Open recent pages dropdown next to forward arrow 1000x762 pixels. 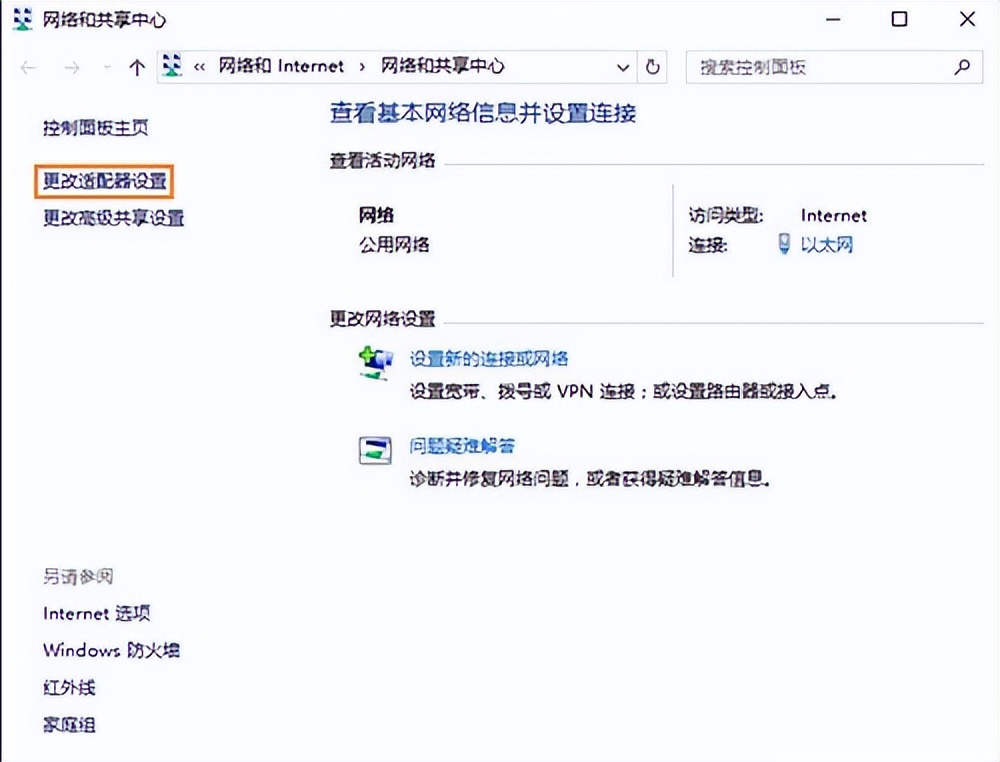tap(105, 67)
